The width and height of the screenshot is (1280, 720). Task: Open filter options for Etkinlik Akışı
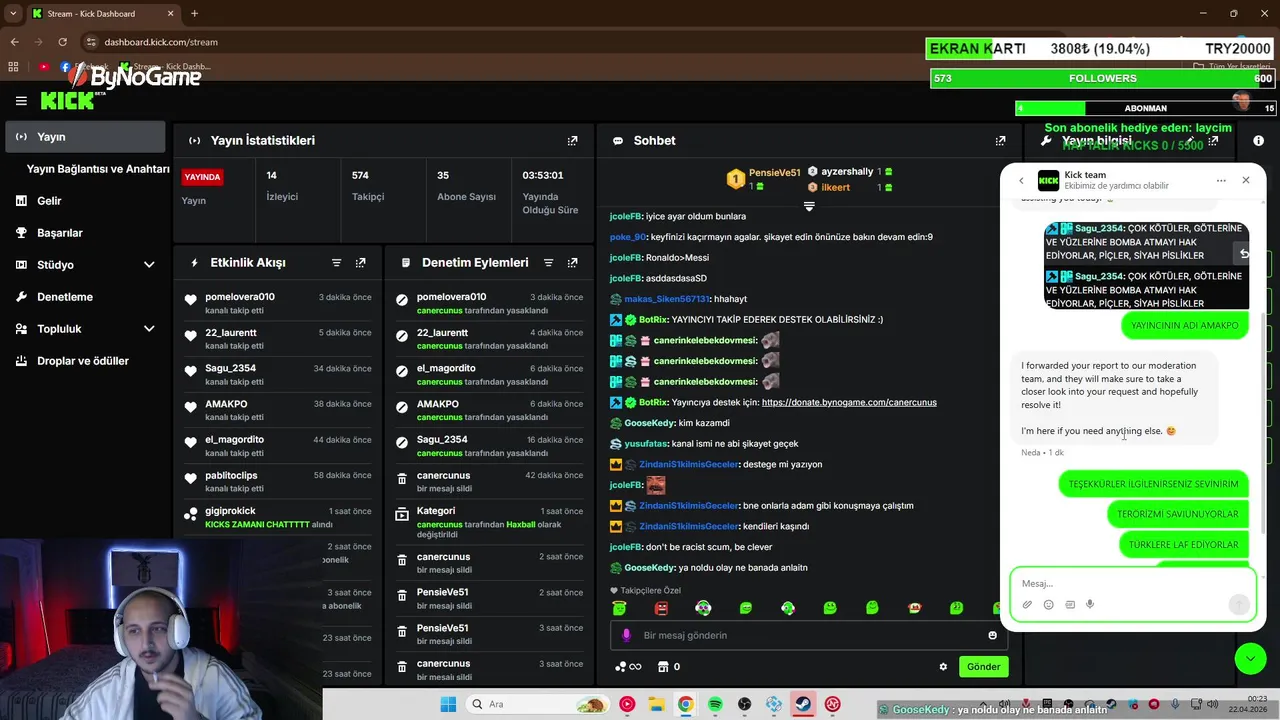coord(336,263)
